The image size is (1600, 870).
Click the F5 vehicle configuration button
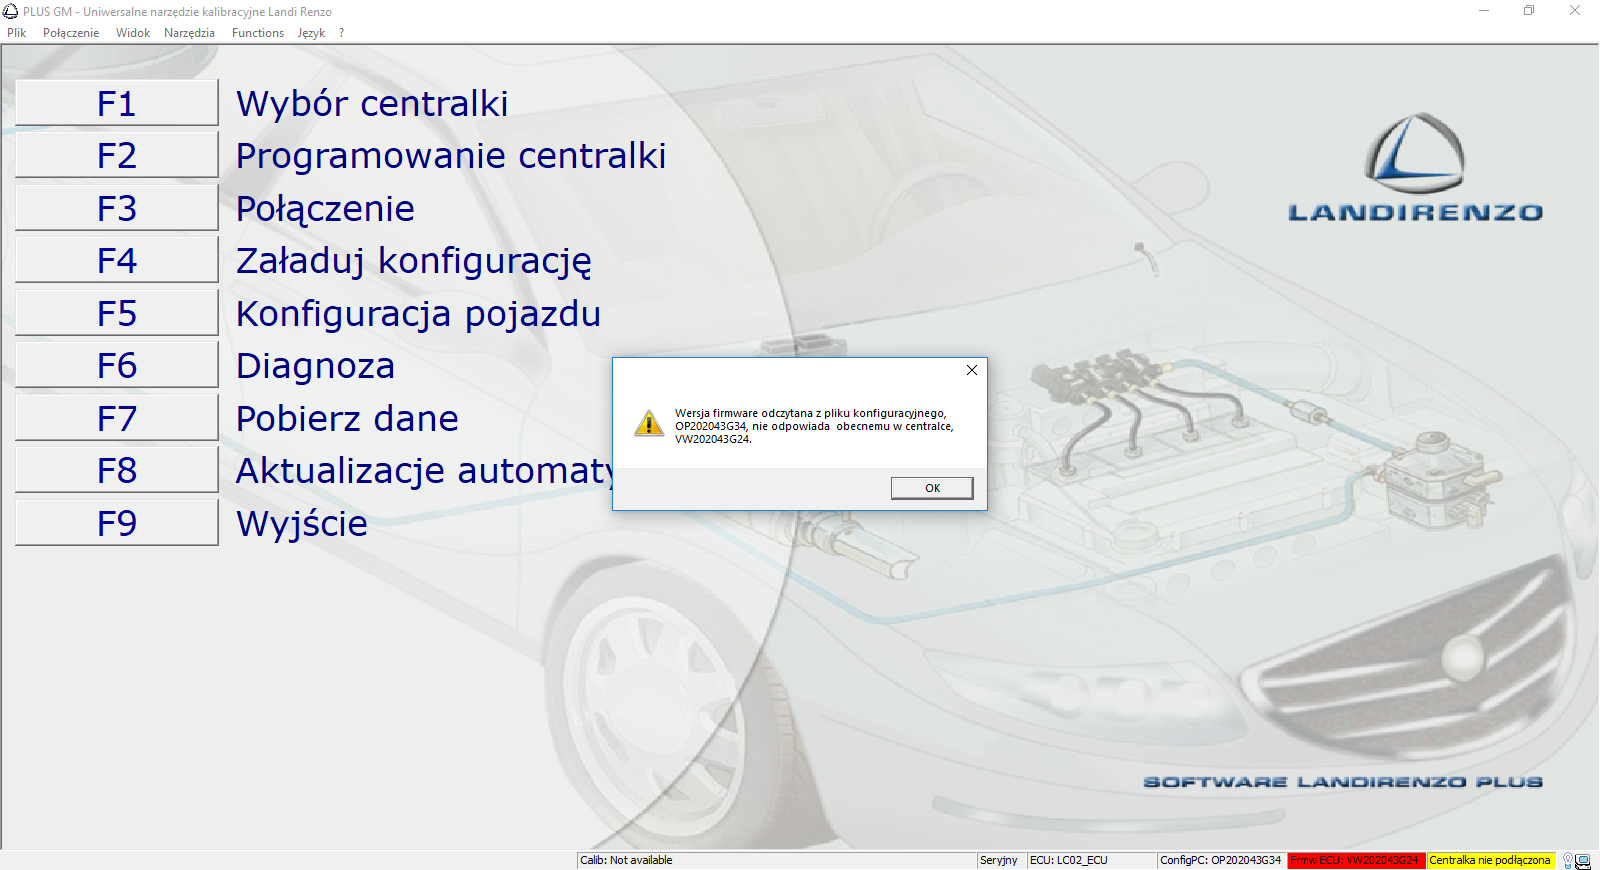[117, 313]
